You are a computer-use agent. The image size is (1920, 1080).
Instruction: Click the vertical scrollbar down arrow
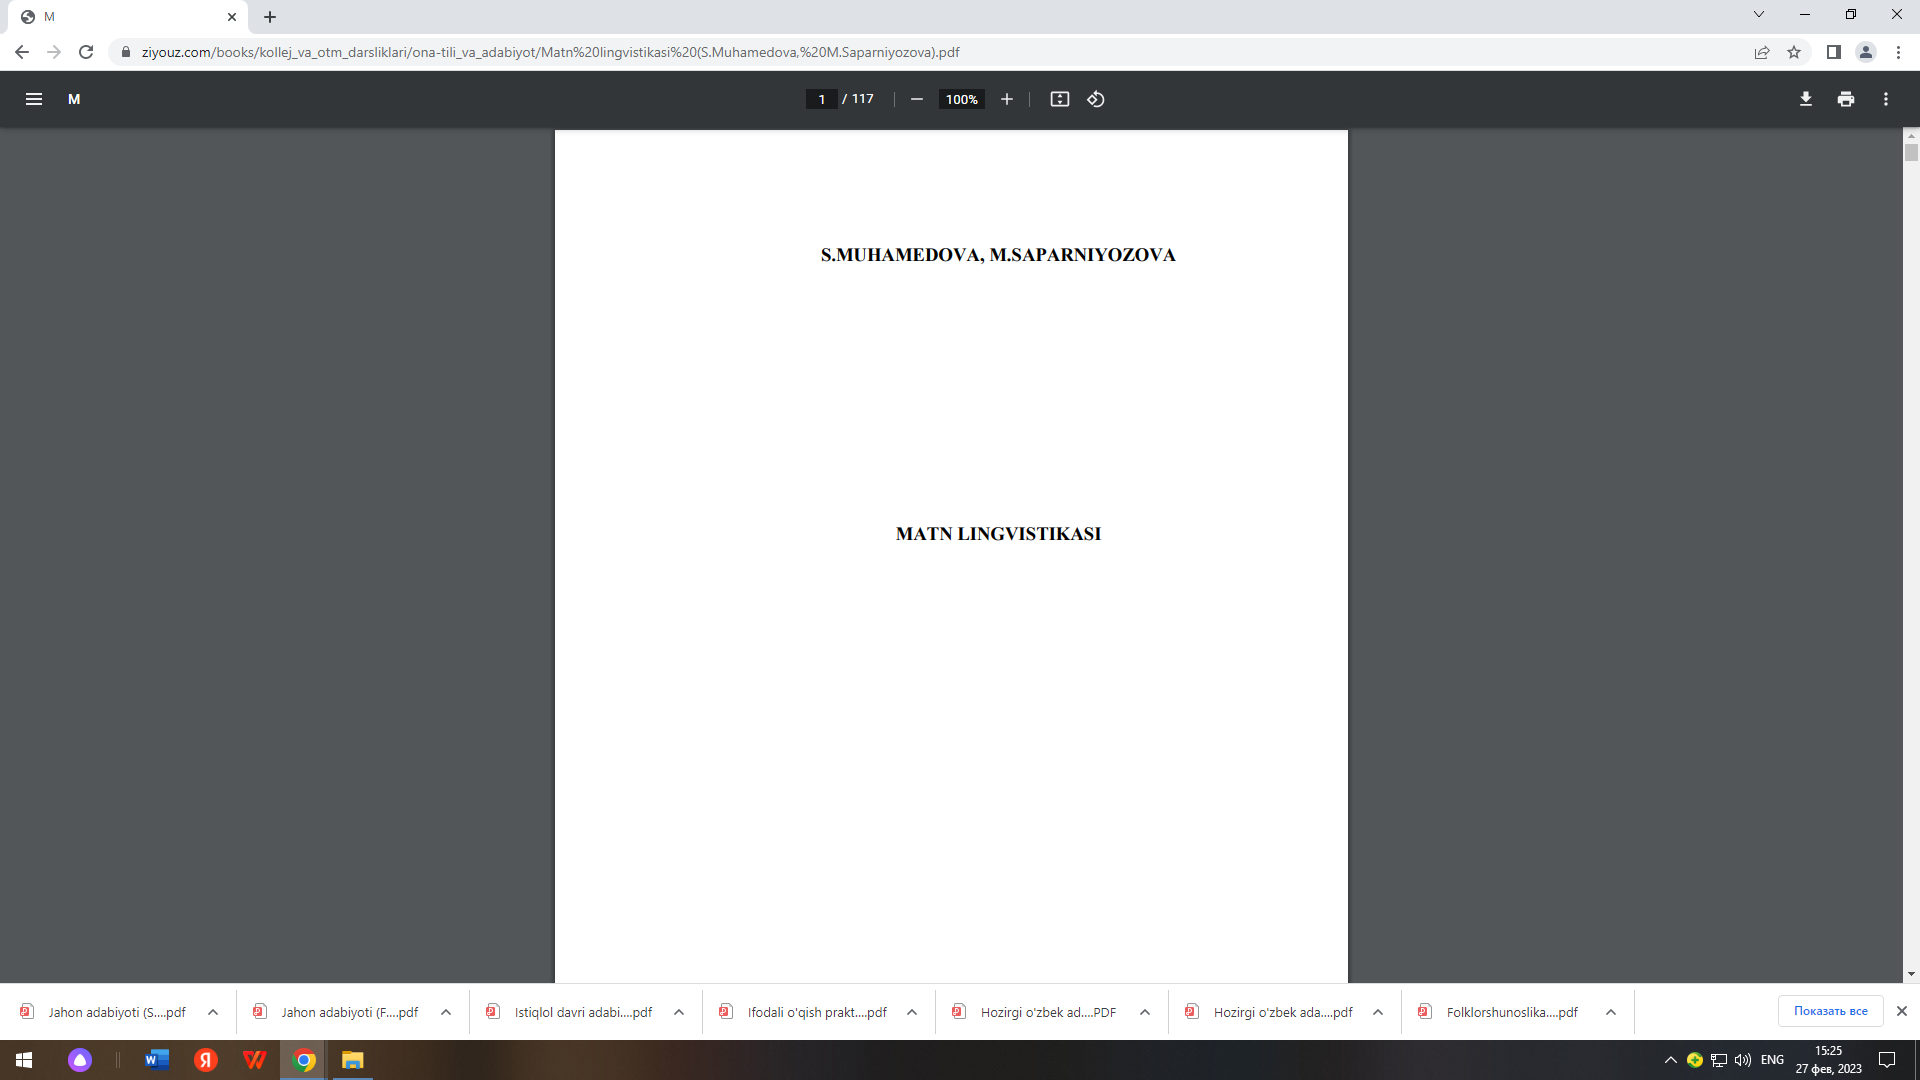click(x=1910, y=974)
